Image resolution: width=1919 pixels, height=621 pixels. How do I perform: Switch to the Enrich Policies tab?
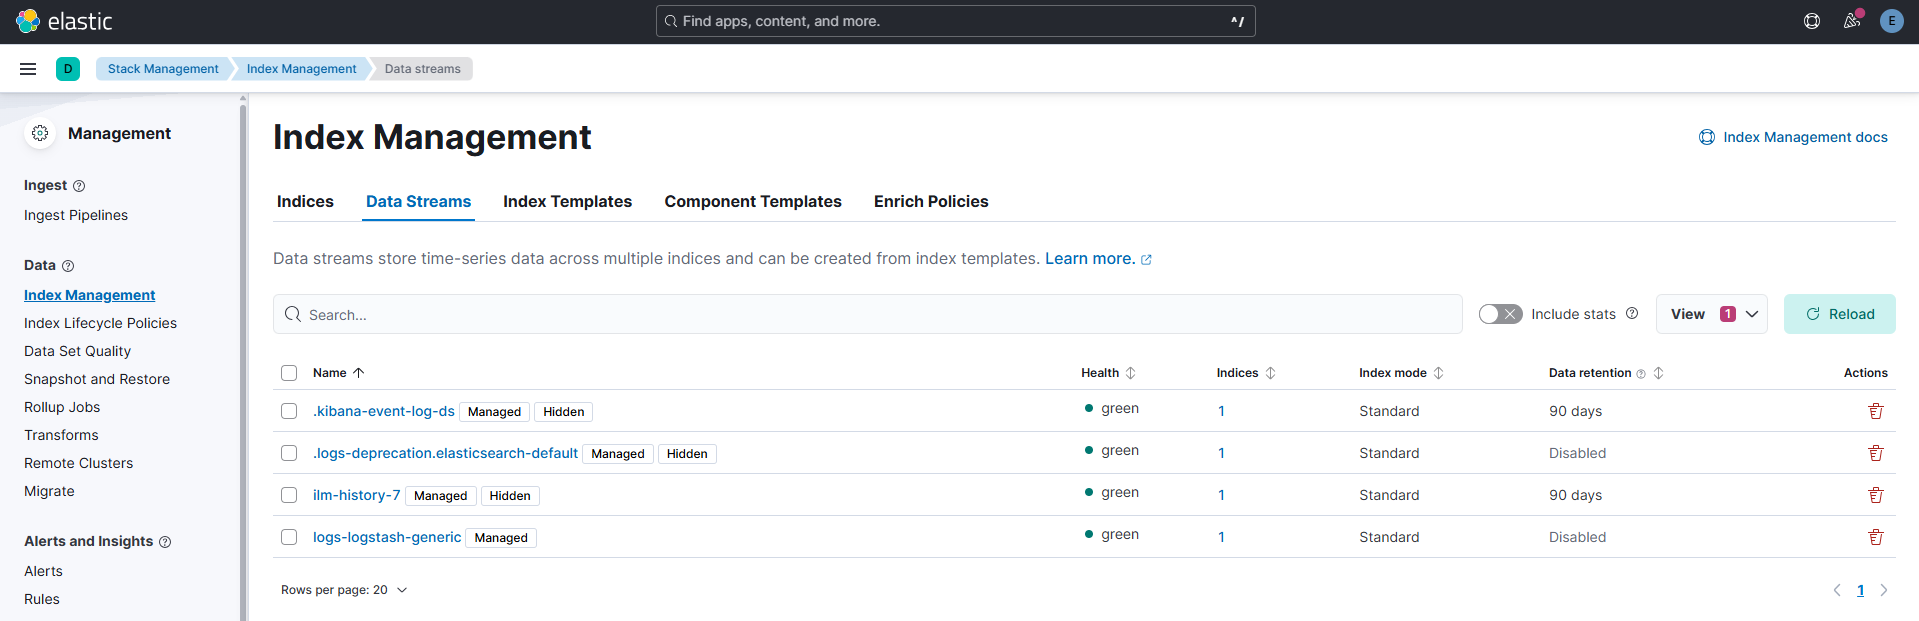(x=930, y=202)
